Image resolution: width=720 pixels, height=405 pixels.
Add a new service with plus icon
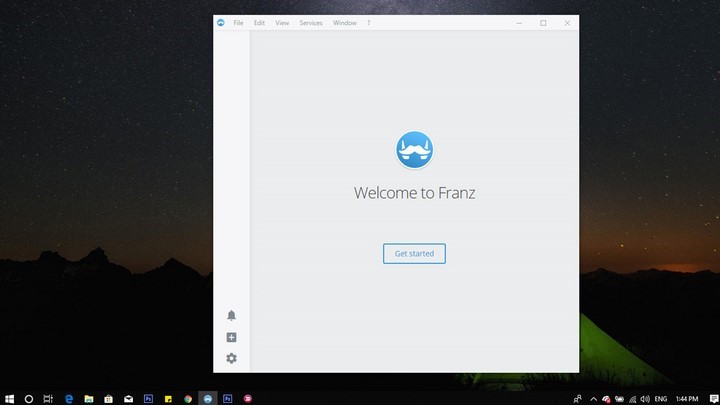click(x=231, y=338)
